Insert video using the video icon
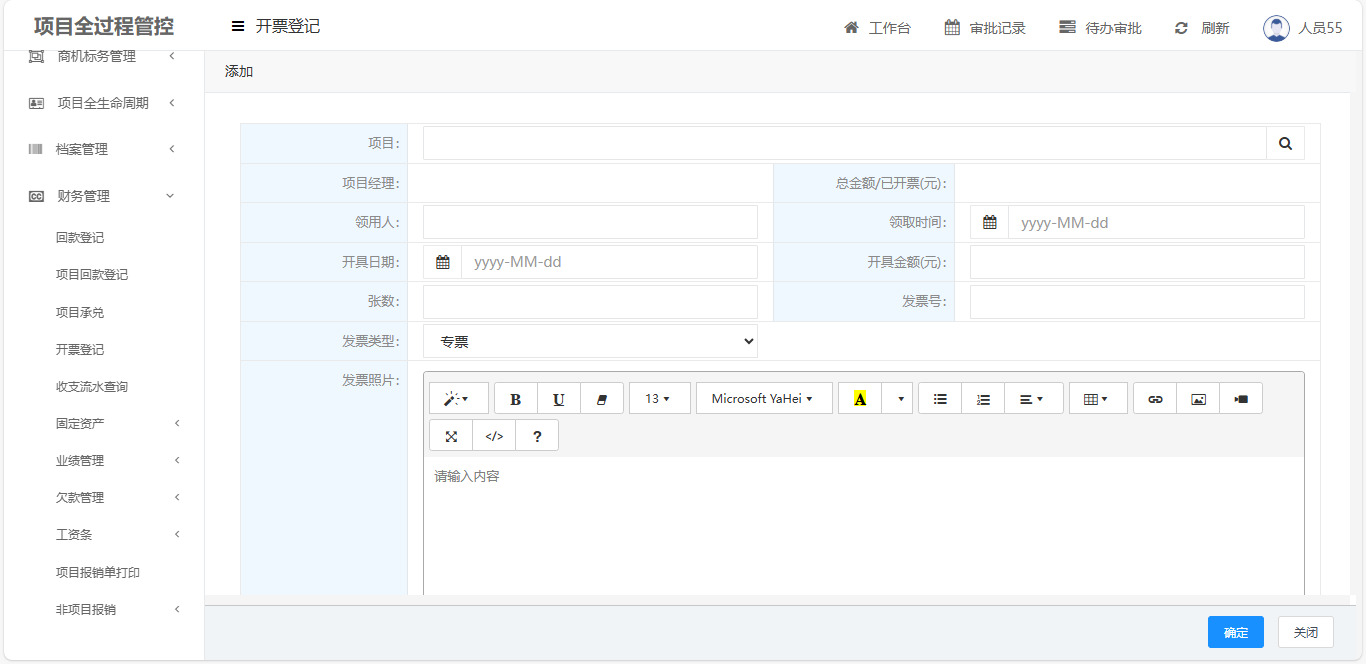 pos(1241,399)
